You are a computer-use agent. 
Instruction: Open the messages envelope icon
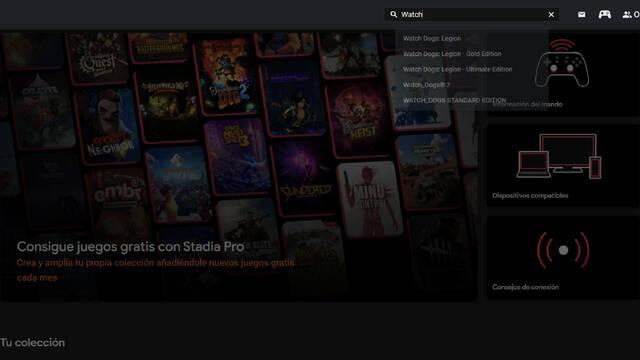click(x=582, y=15)
